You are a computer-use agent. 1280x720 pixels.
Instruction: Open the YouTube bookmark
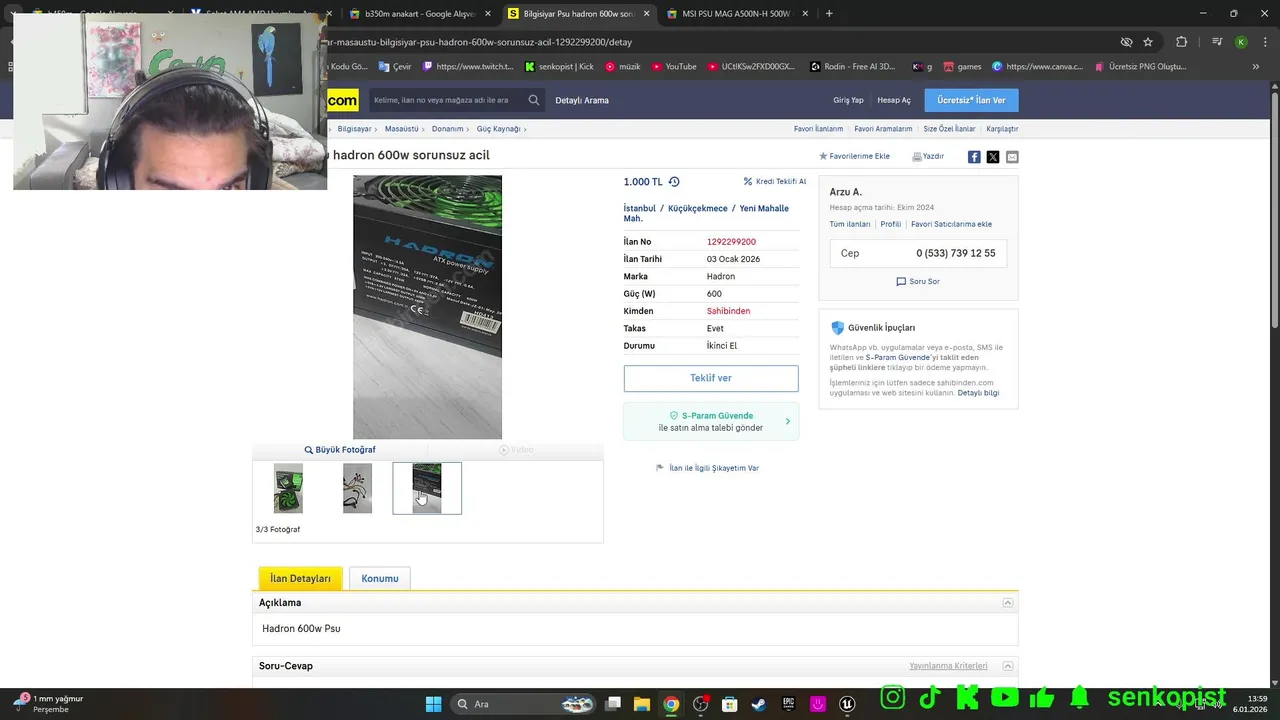[673, 67]
